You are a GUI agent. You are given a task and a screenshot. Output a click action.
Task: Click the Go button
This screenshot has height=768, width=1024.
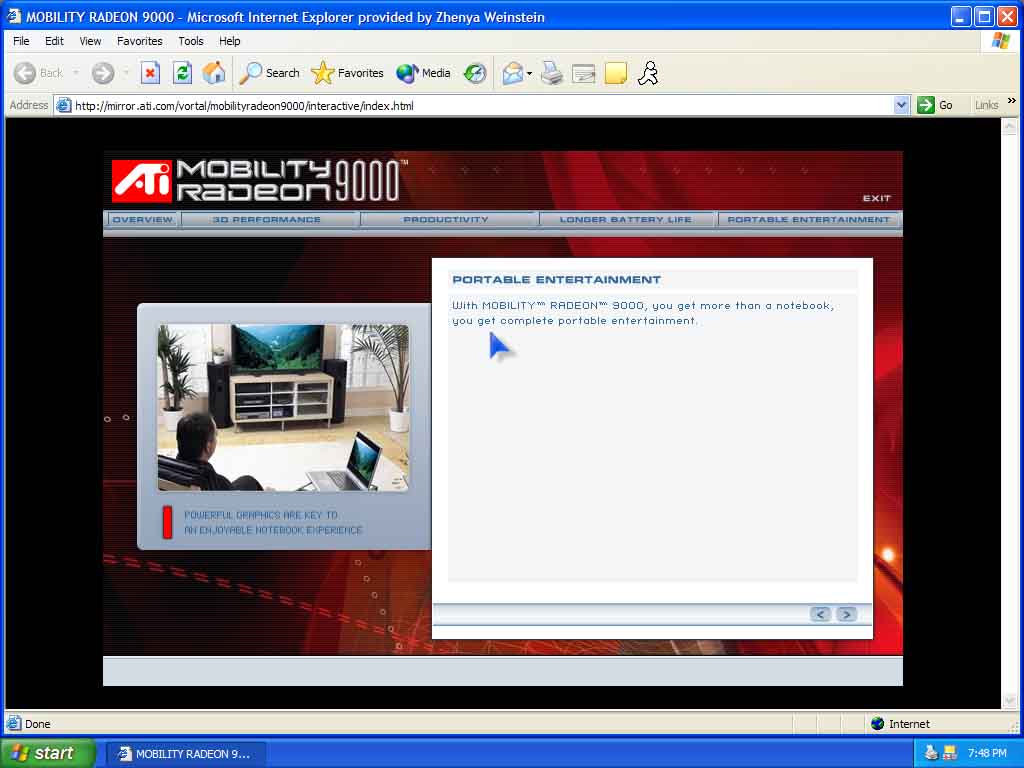point(935,104)
